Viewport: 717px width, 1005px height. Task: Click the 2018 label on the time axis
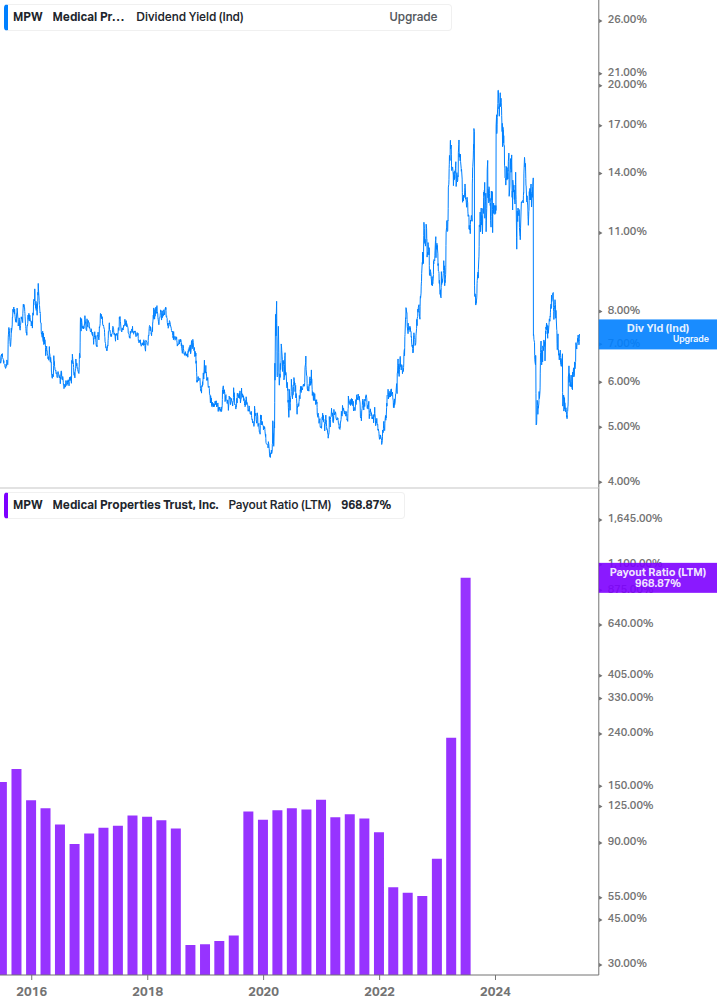click(147, 992)
